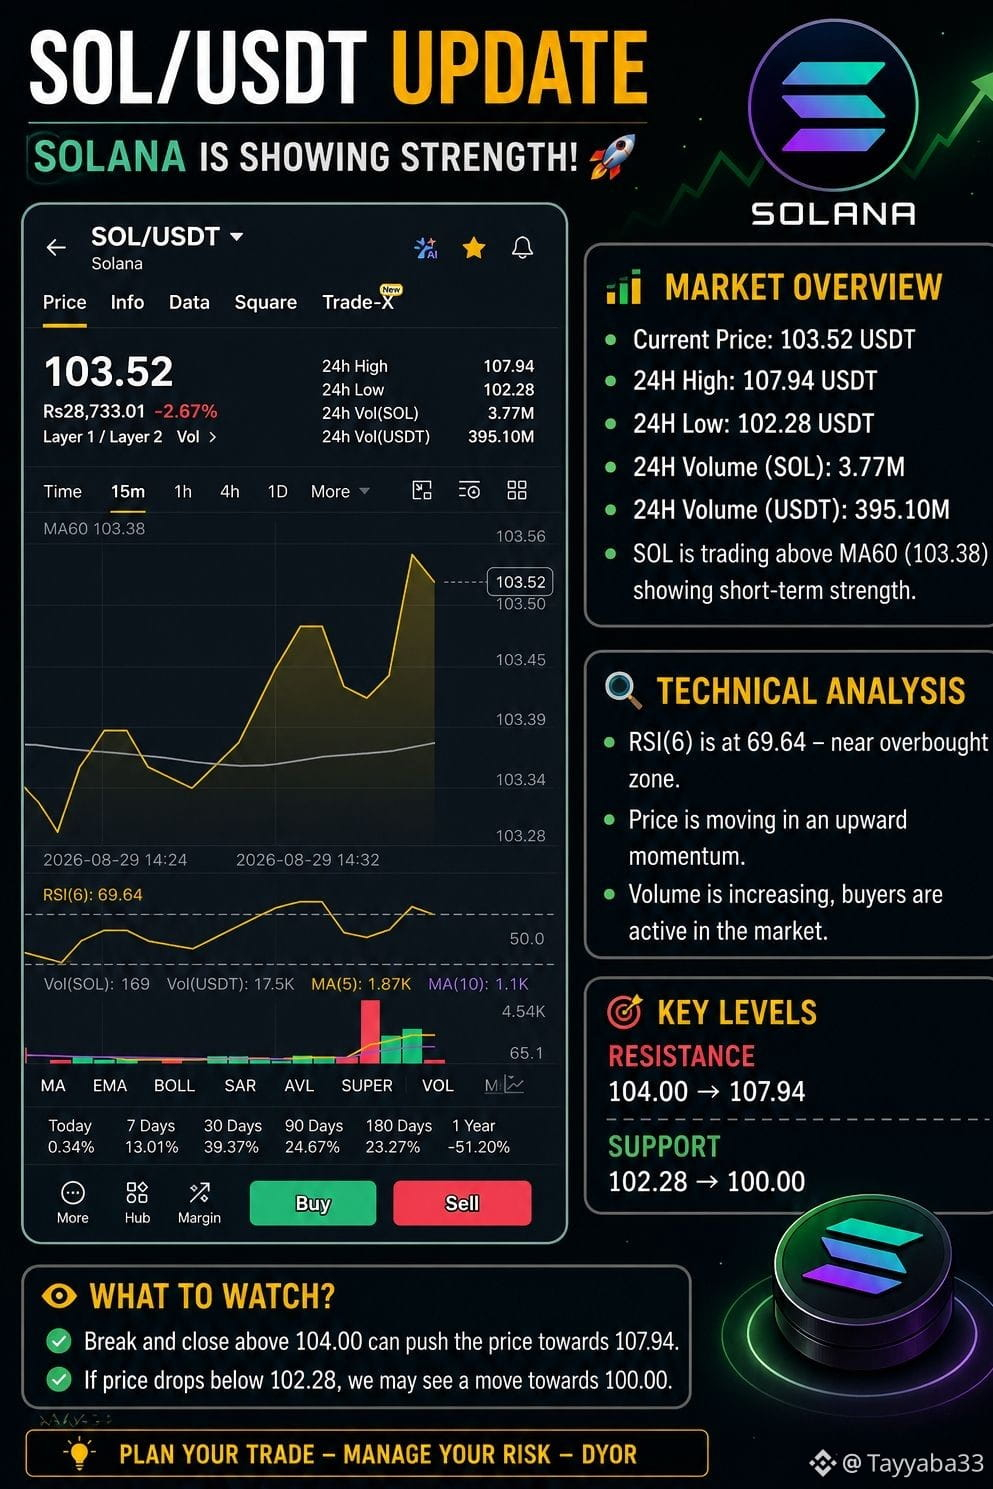The image size is (993, 1489).
Task: Click the MA(10): 1.1K volume label
Action: [478, 984]
